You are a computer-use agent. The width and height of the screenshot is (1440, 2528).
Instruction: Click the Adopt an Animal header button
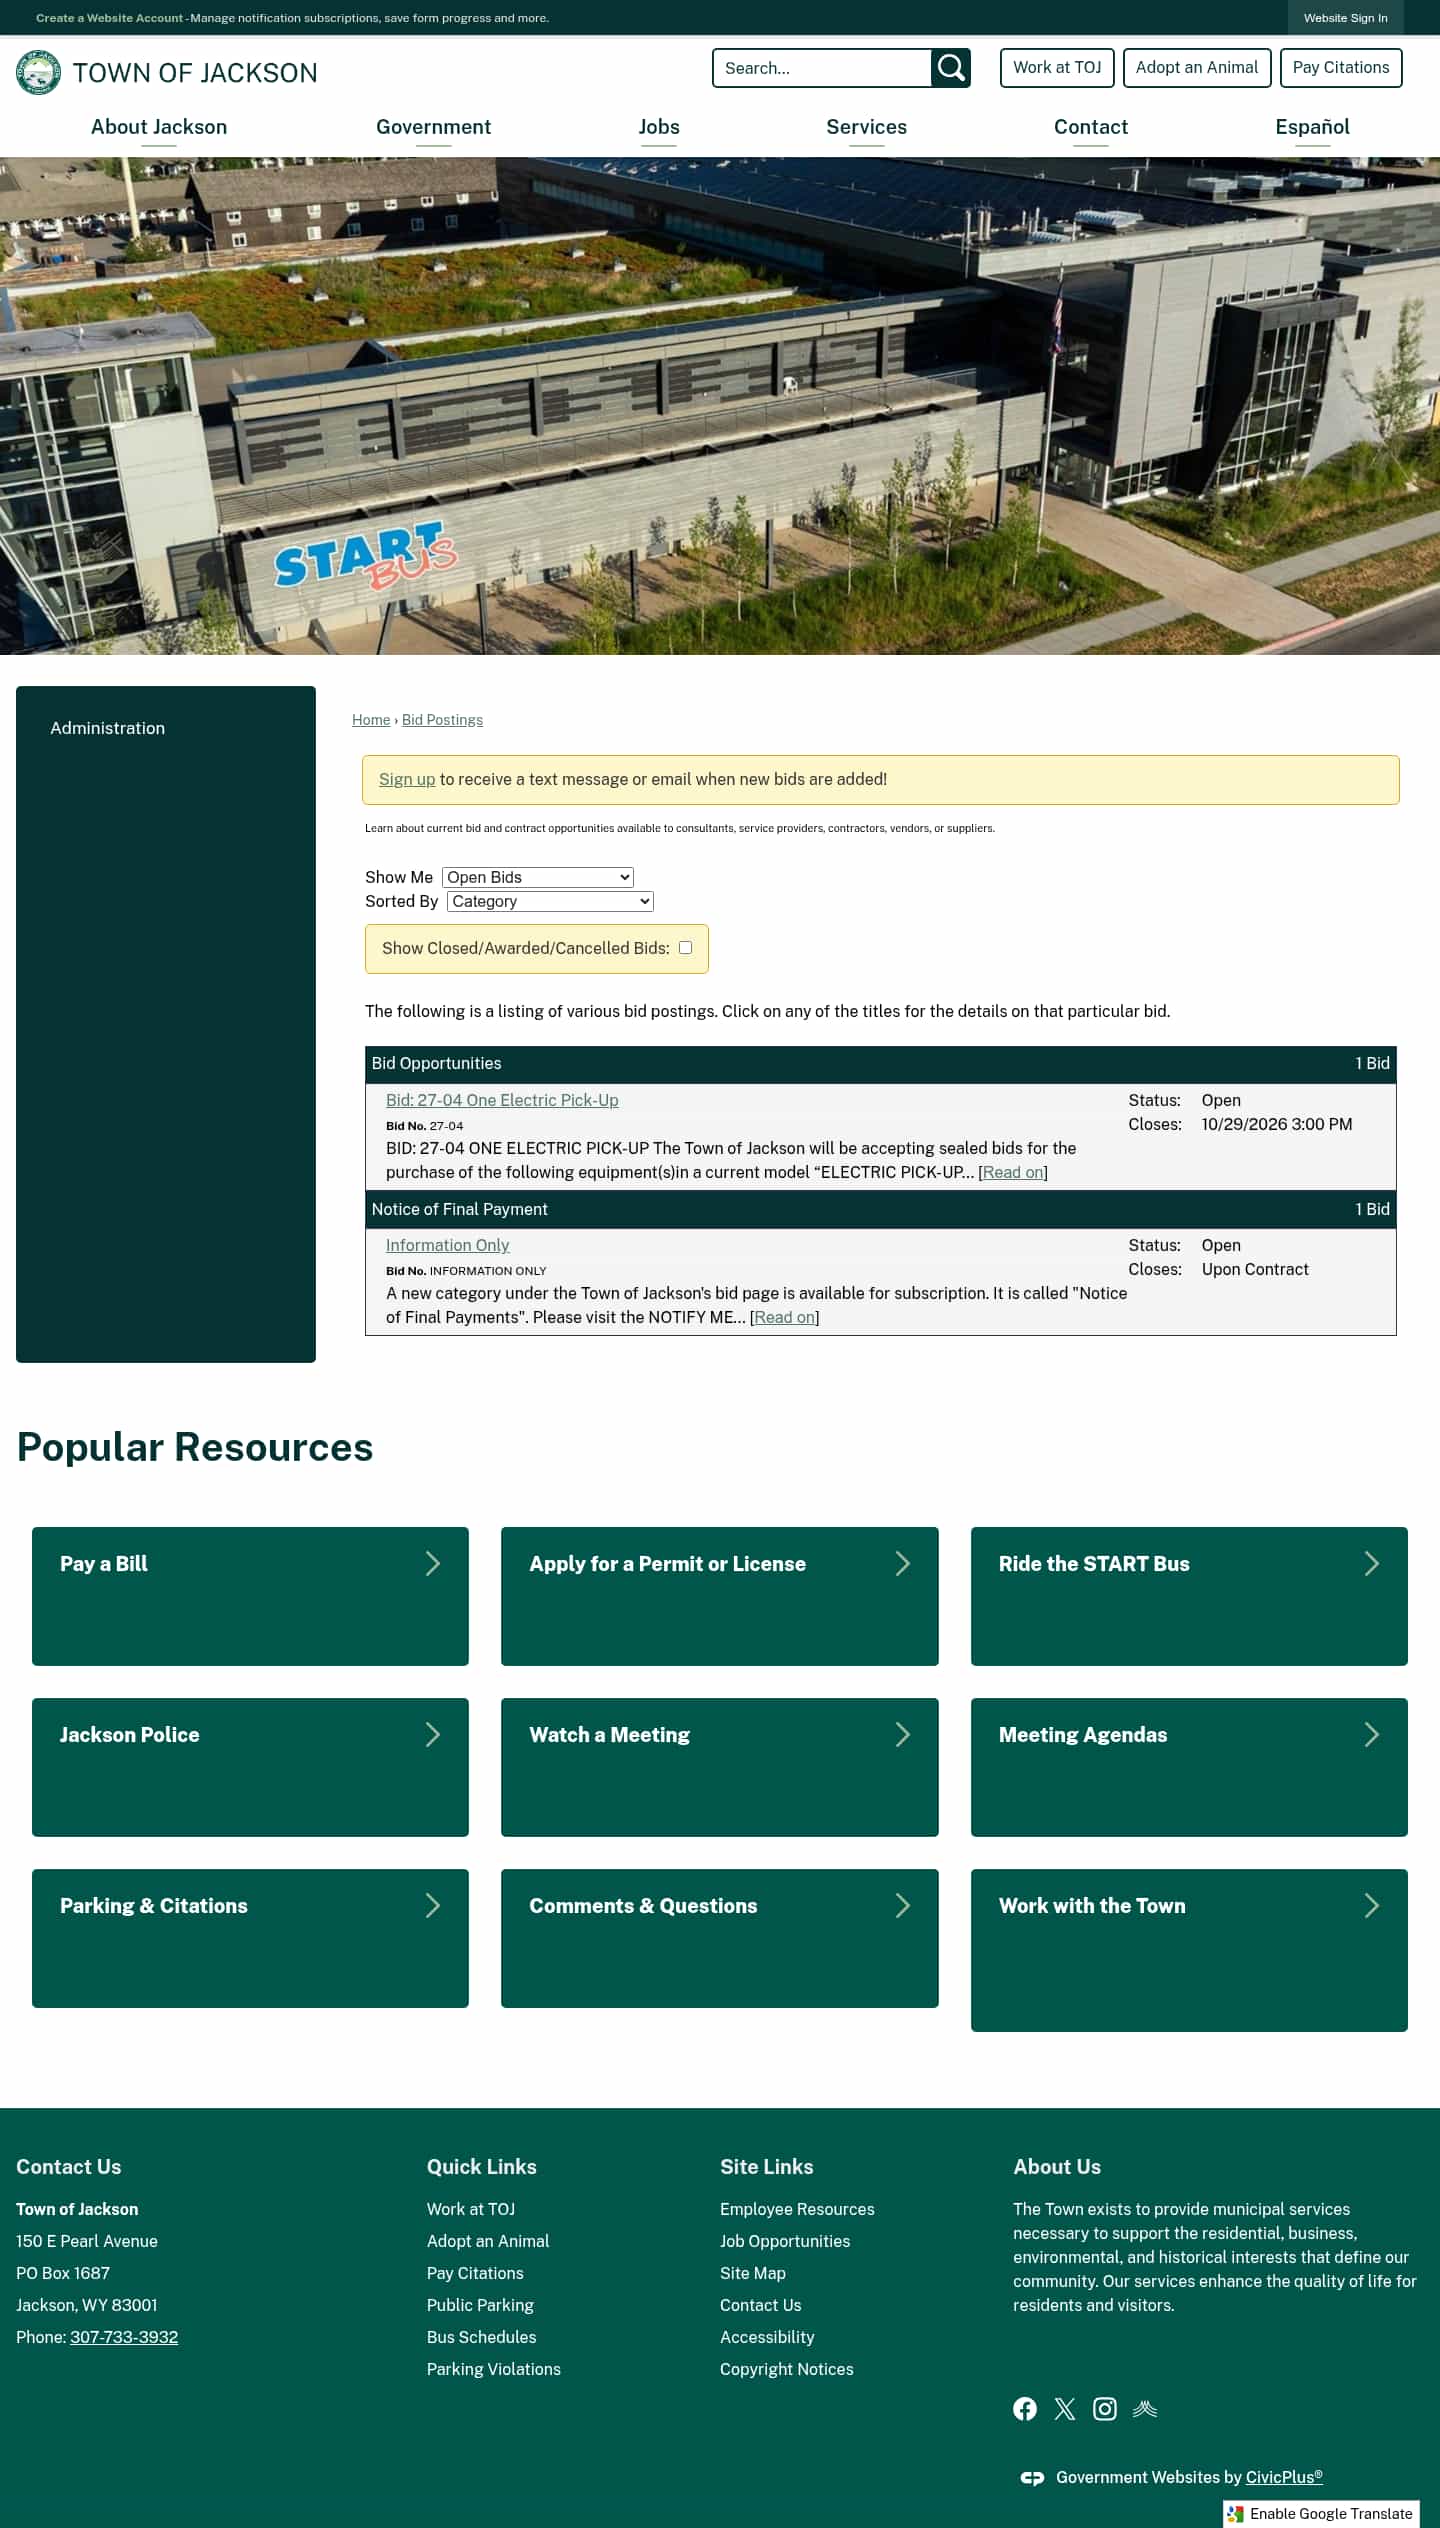click(x=1197, y=68)
